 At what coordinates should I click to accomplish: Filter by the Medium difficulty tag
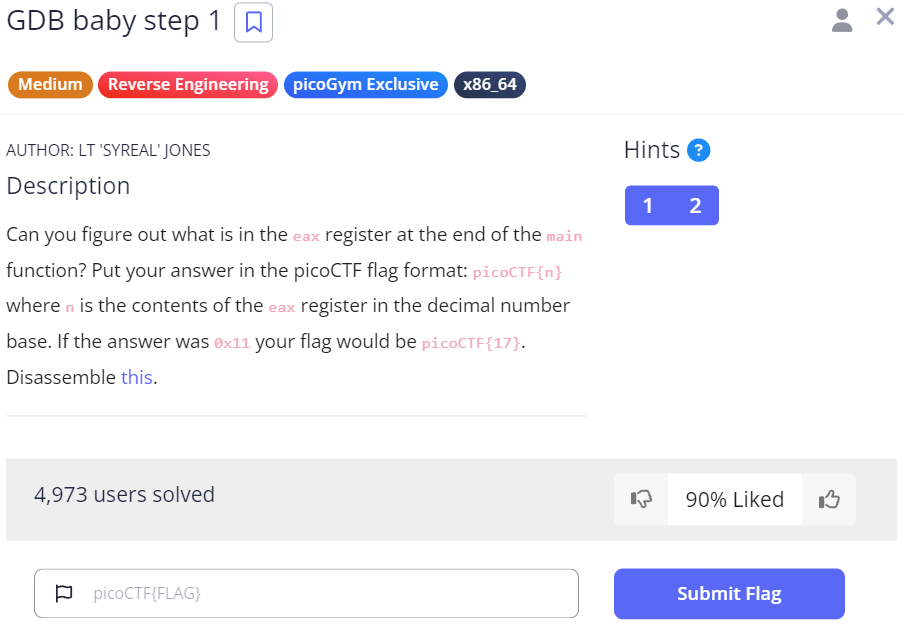tap(50, 85)
